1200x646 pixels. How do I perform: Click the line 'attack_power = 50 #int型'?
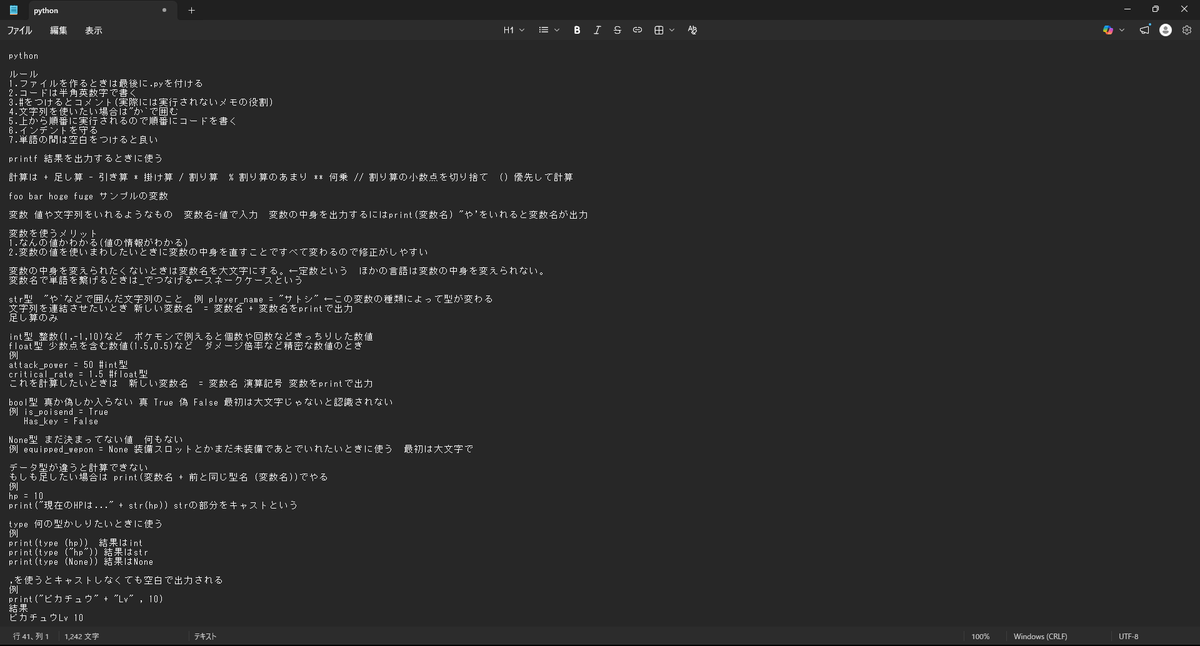[67, 365]
